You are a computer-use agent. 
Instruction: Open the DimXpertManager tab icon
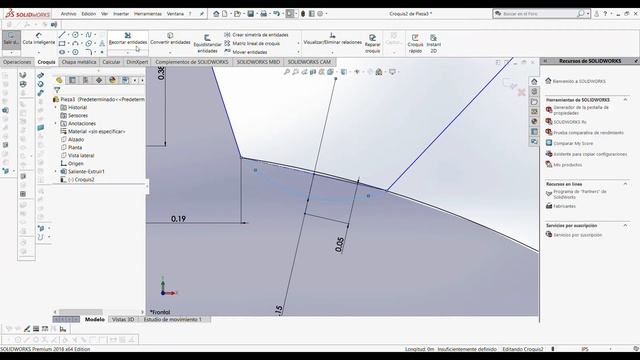coord(99,80)
